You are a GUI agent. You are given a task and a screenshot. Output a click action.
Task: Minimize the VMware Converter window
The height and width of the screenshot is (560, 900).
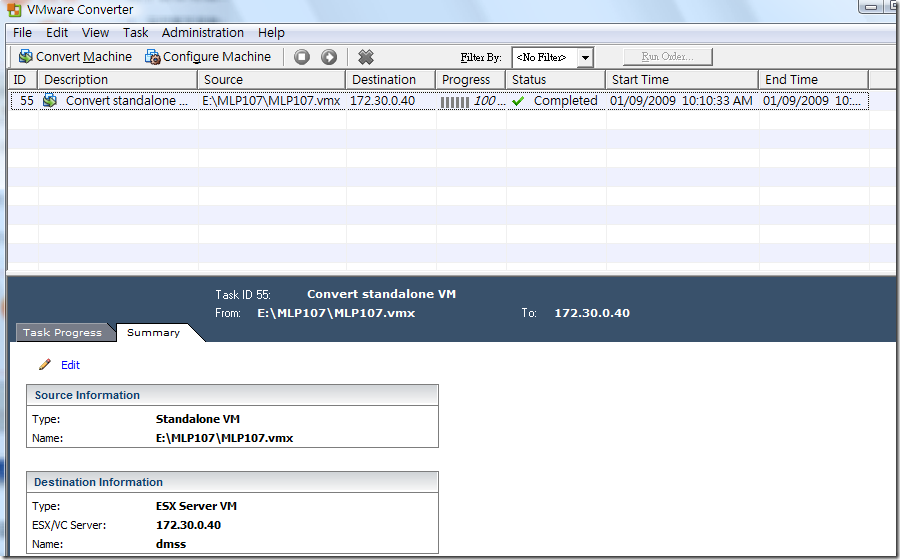pyautogui.click(x=871, y=7)
